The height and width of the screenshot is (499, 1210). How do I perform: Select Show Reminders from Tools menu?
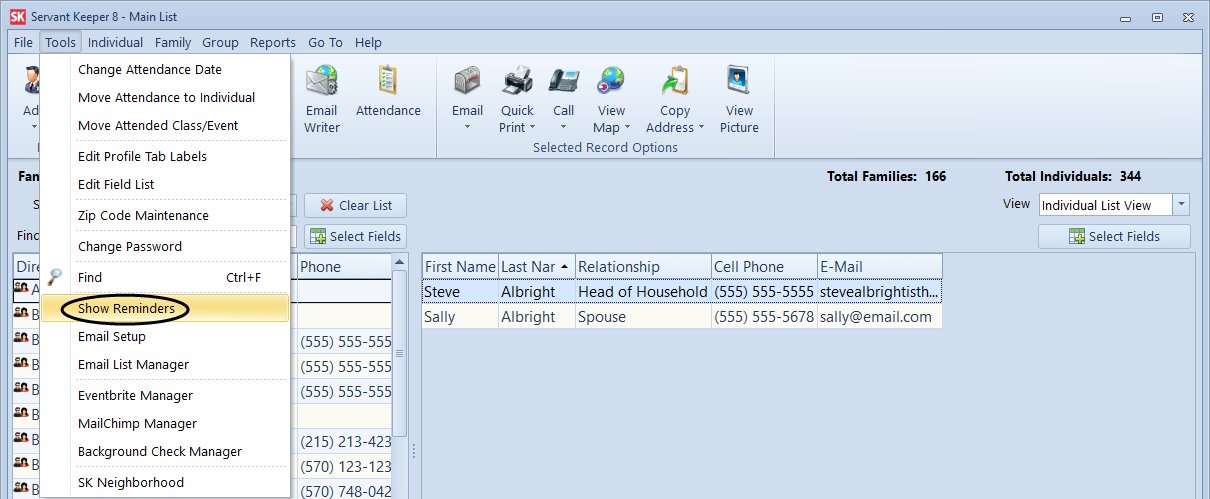(x=126, y=309)
